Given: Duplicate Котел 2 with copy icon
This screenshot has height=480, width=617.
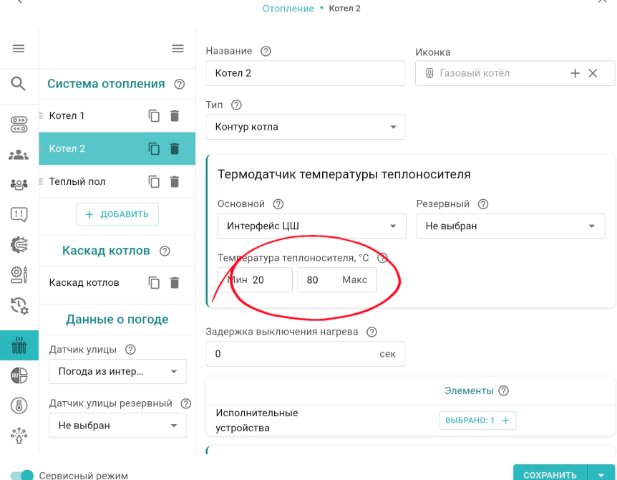Looking at the screenshot, I should pyautogui.click(x=154, y=149).
